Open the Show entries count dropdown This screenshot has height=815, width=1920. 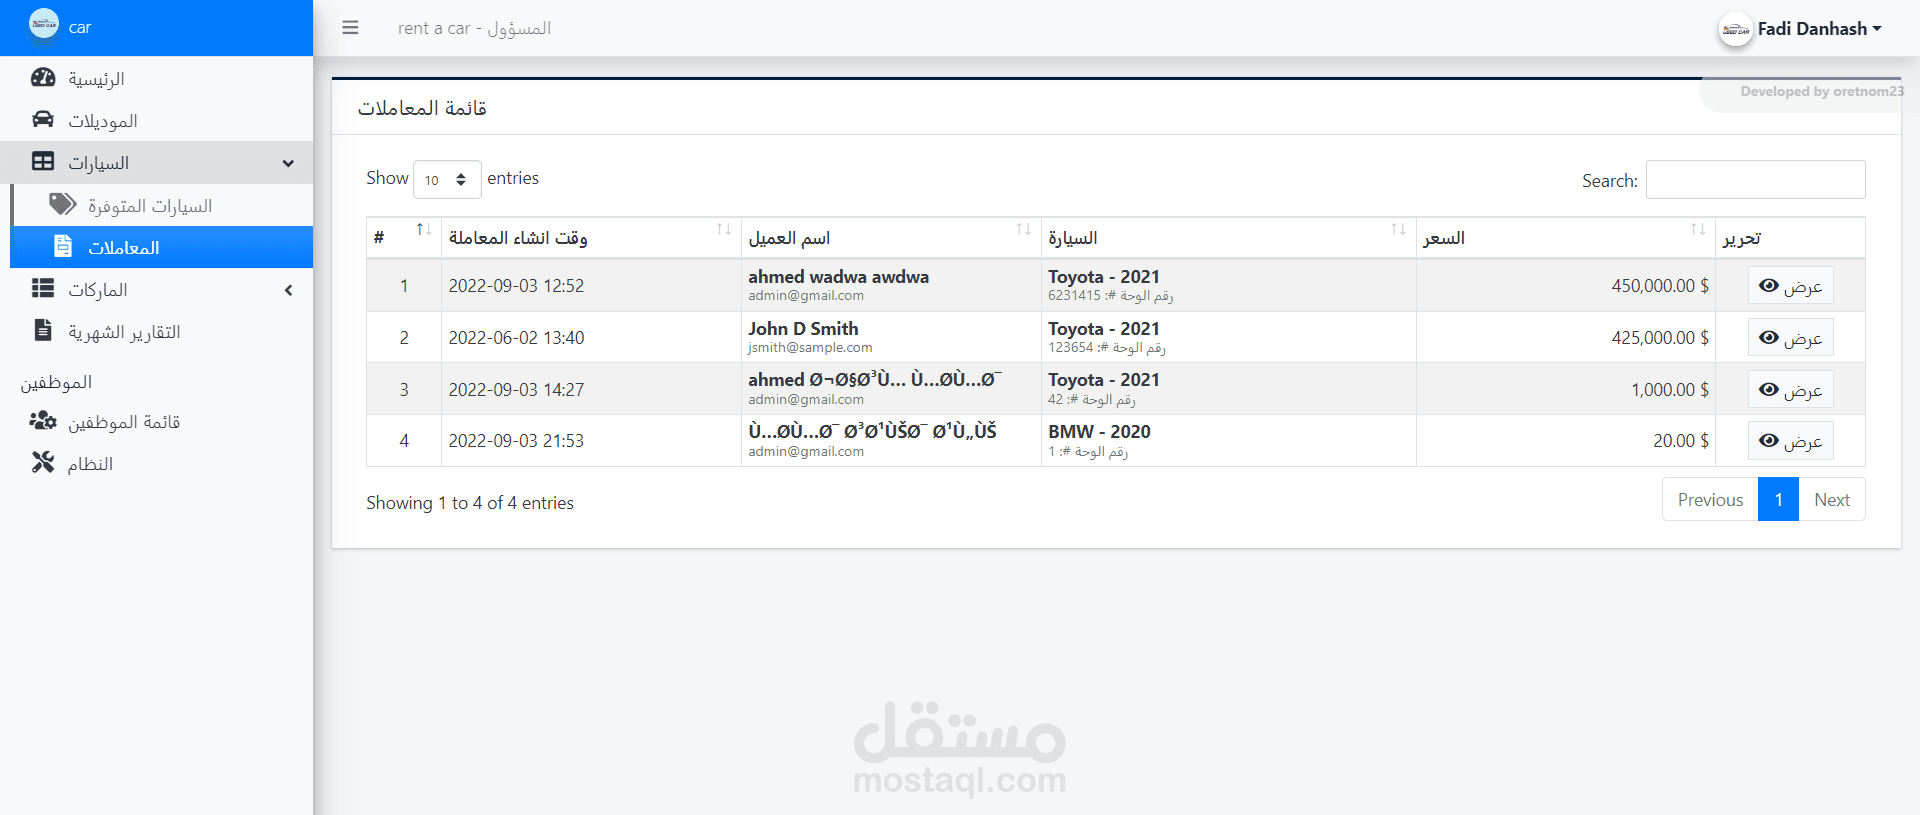447,180
